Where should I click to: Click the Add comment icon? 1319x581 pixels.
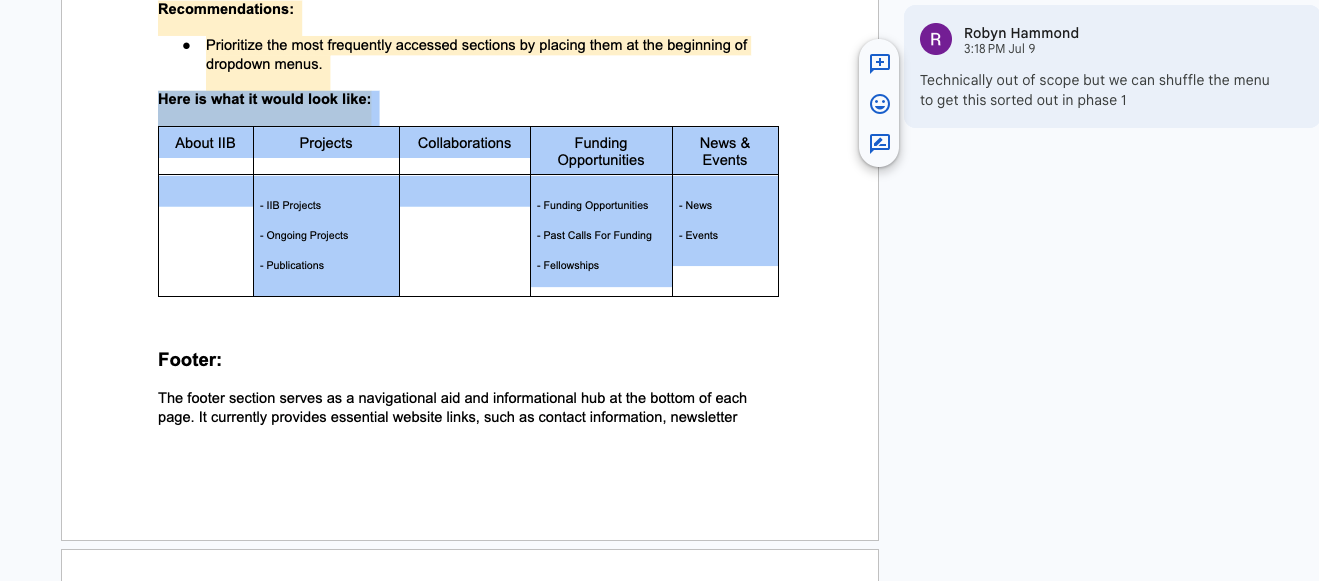click(x=879, y=64)
